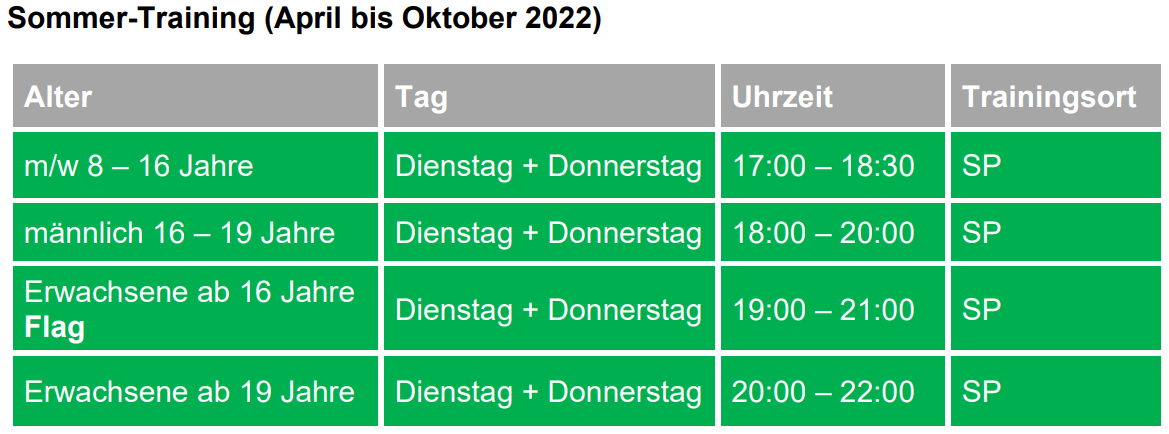Click the Uhrzeit column header
This screenshot has width=1169, height=434.
(833, 95)
